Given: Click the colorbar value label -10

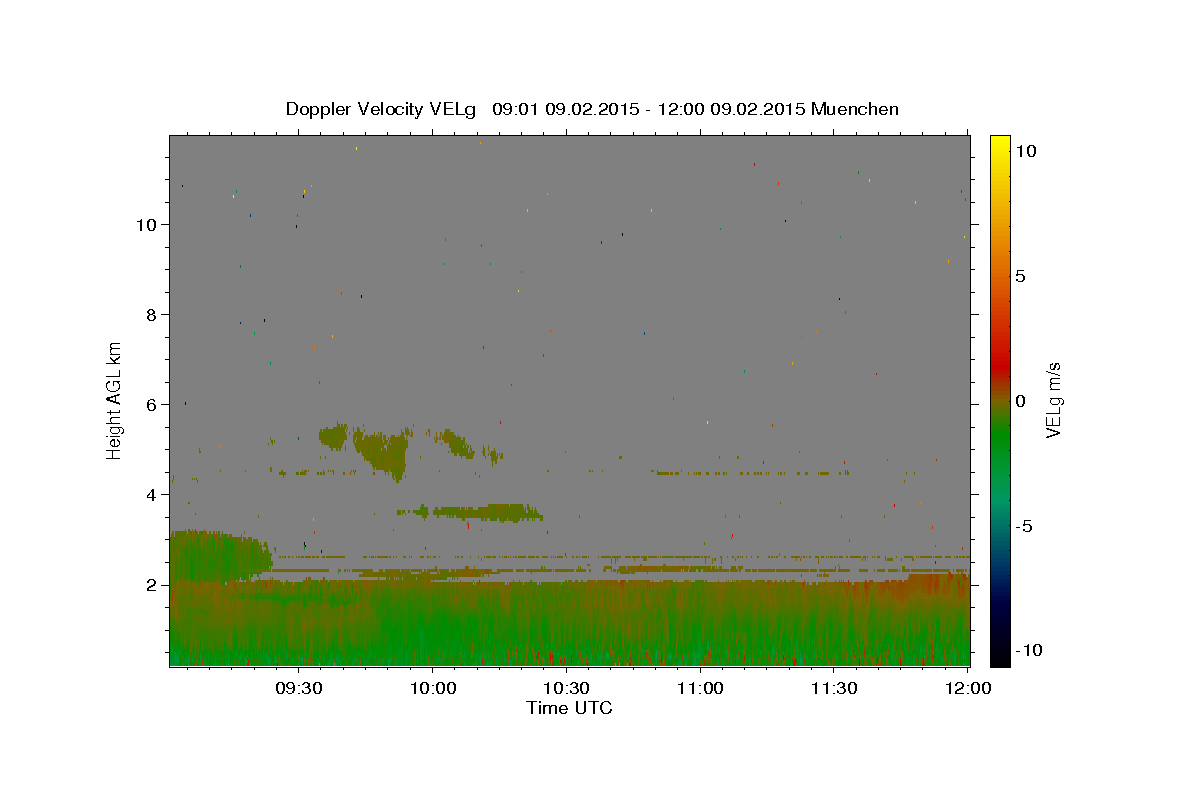Looking at the screenshot, I should (1028, 650).
